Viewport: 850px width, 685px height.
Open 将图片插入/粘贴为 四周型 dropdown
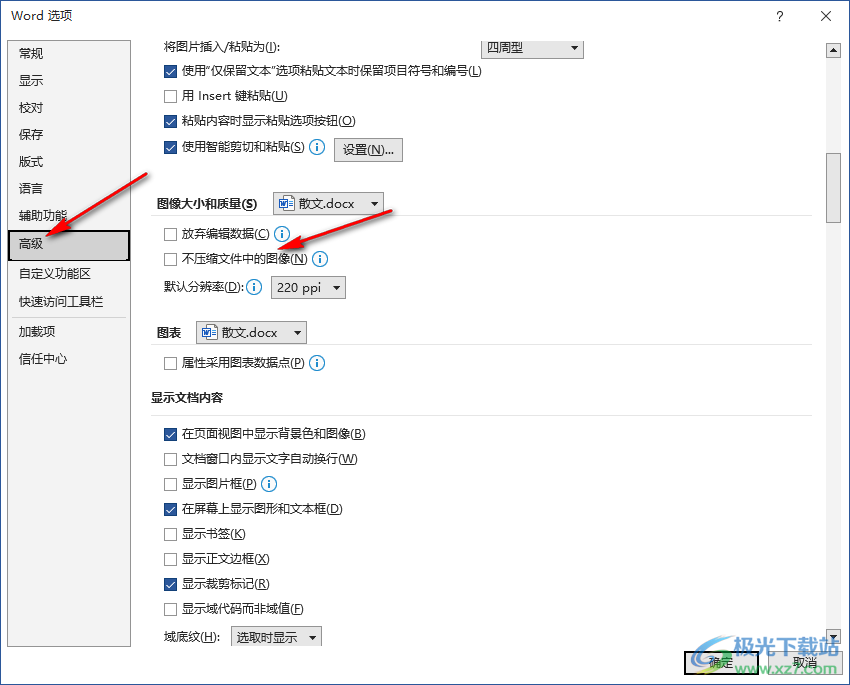click(532, 49)
